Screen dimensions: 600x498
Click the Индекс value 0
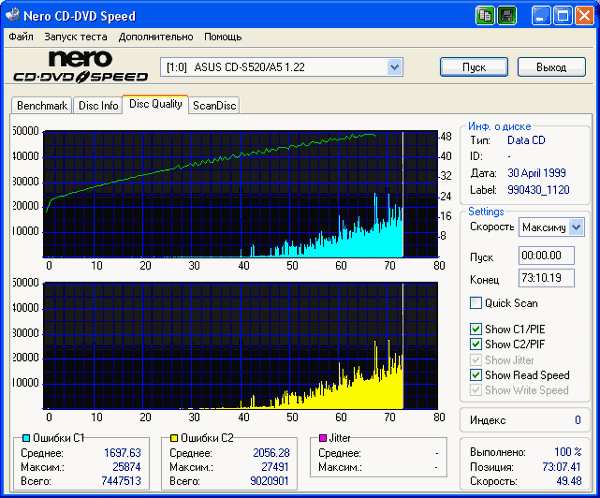click(x=578, y=420)
